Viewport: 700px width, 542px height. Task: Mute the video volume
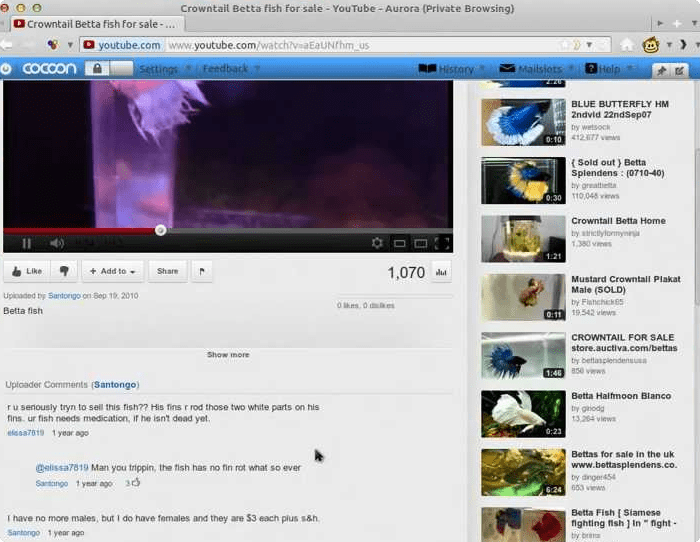coord(56,243)
